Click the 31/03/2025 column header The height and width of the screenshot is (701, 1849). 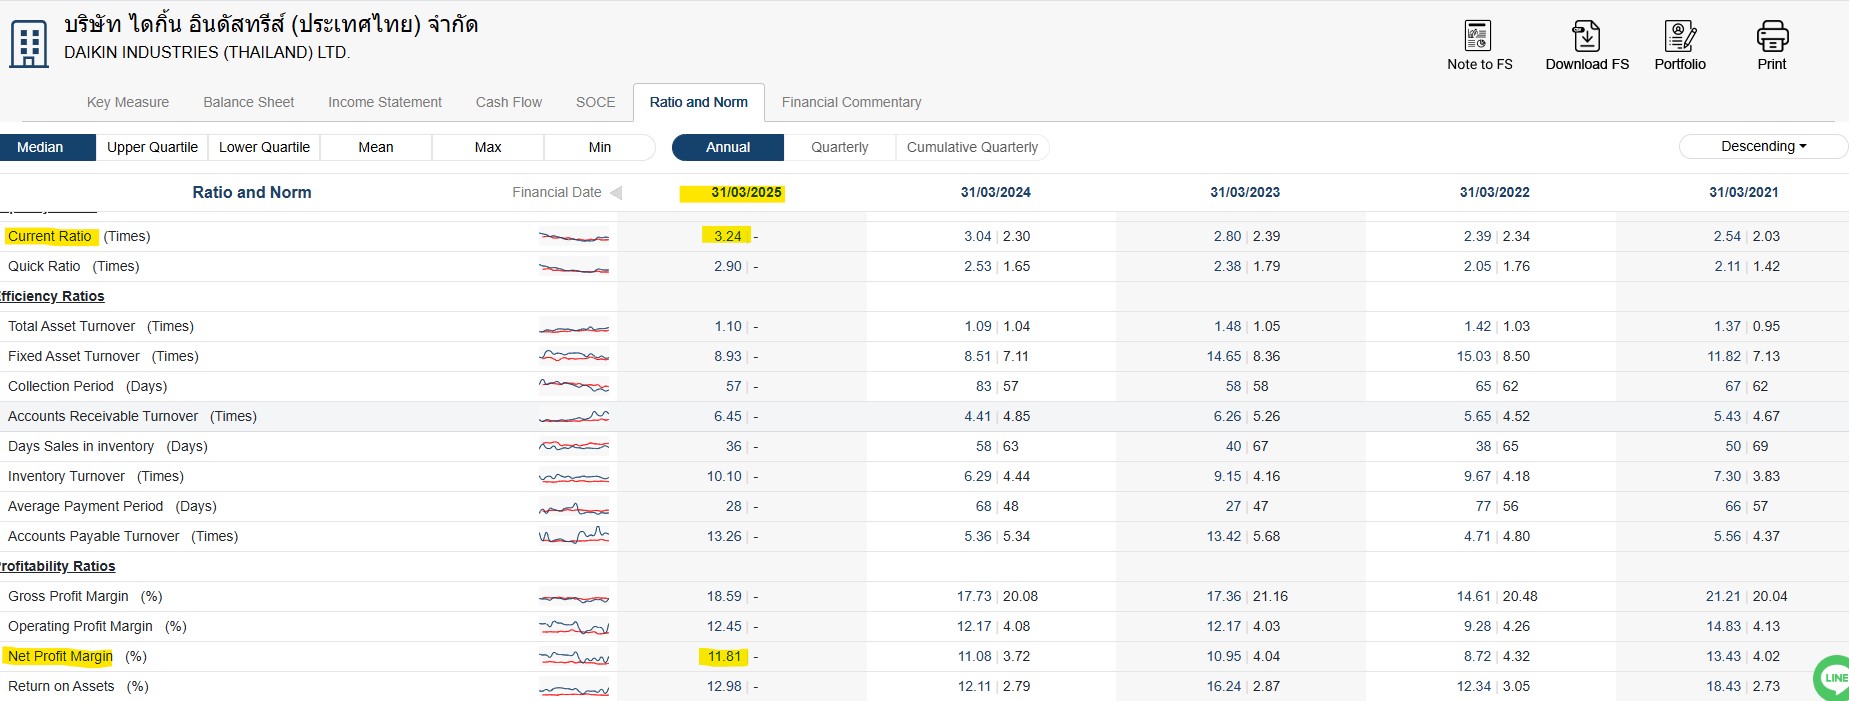tap(746, 192)
